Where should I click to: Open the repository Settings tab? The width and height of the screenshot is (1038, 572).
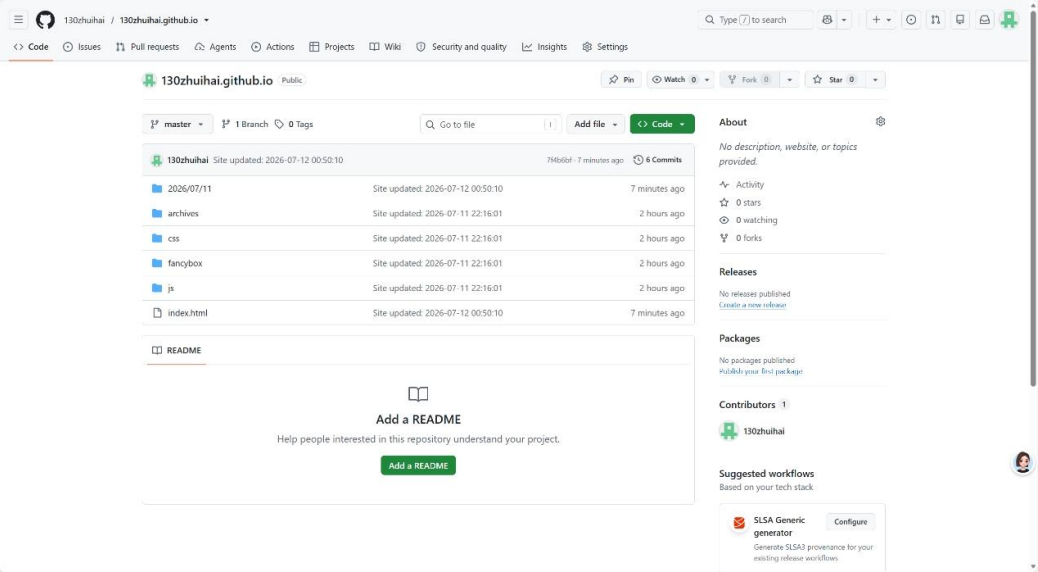pyautogui.click(x=605, y=47)
